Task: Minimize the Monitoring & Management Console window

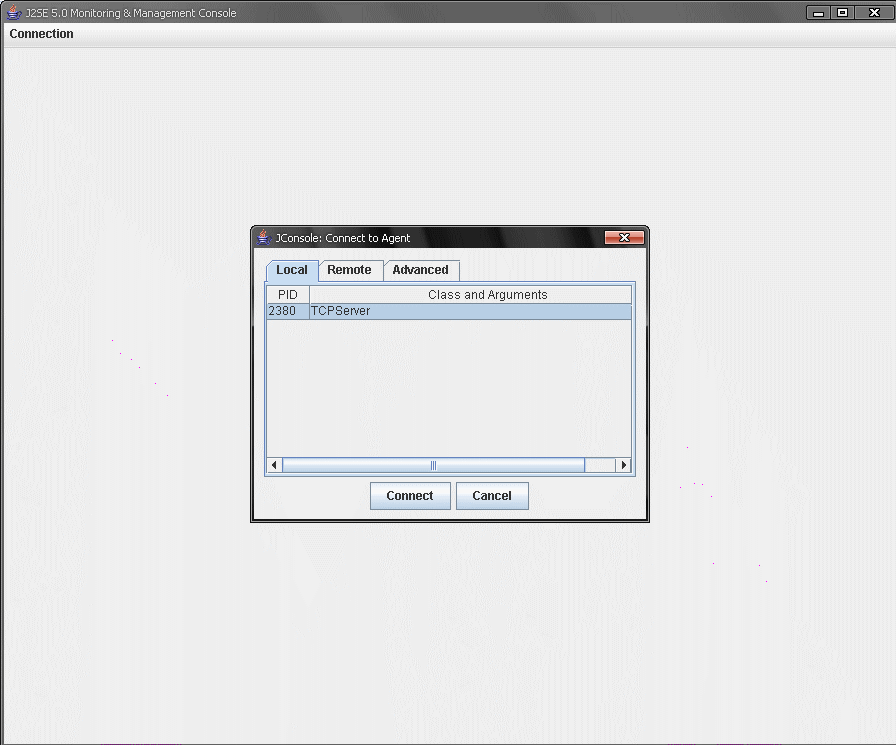Action: pos(818,13)
